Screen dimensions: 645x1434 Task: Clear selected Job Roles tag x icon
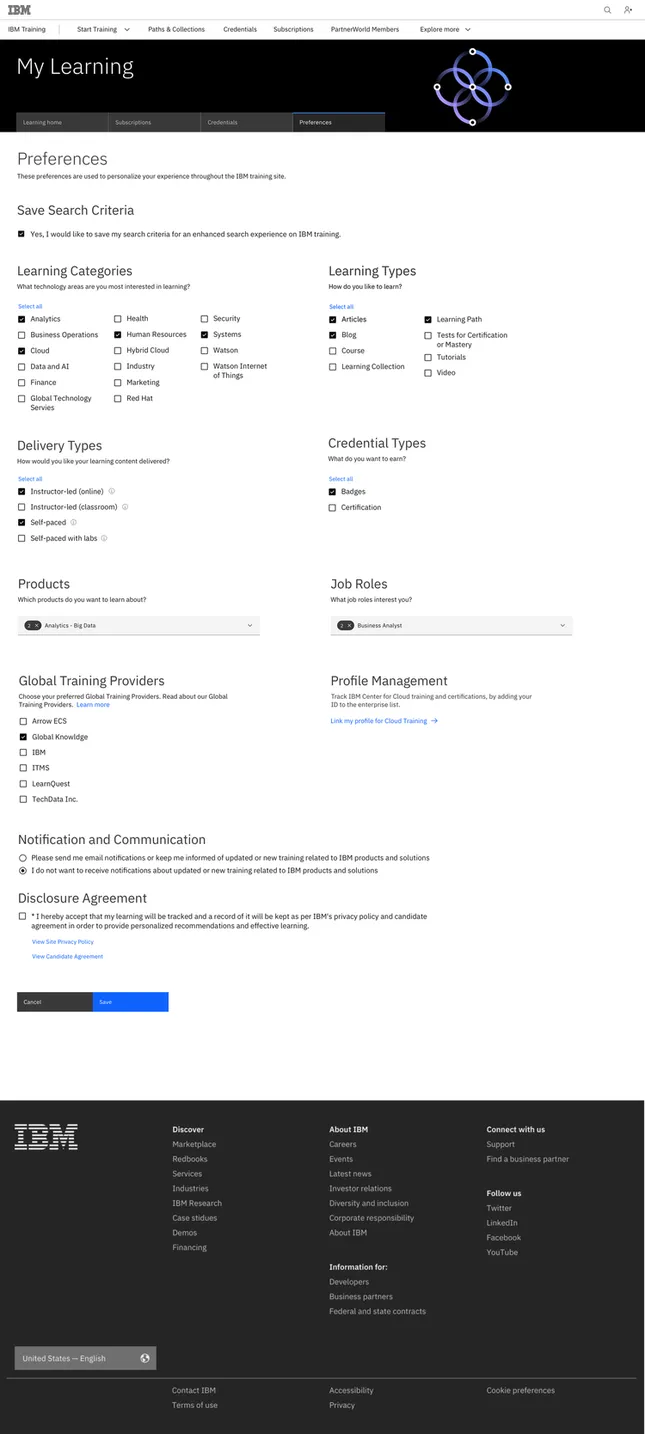tap(350, 625)
